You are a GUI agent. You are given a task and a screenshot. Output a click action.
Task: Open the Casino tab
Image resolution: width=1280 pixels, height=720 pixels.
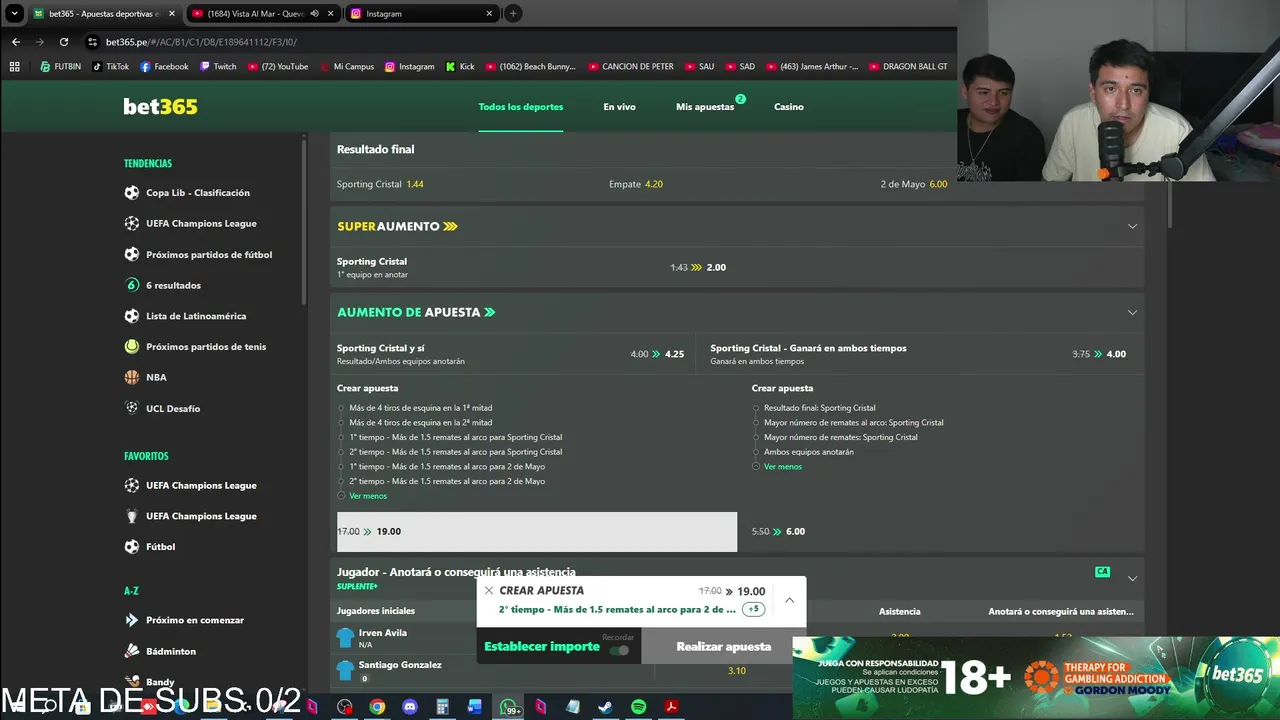pyautogui.click(x=788, y=107)
